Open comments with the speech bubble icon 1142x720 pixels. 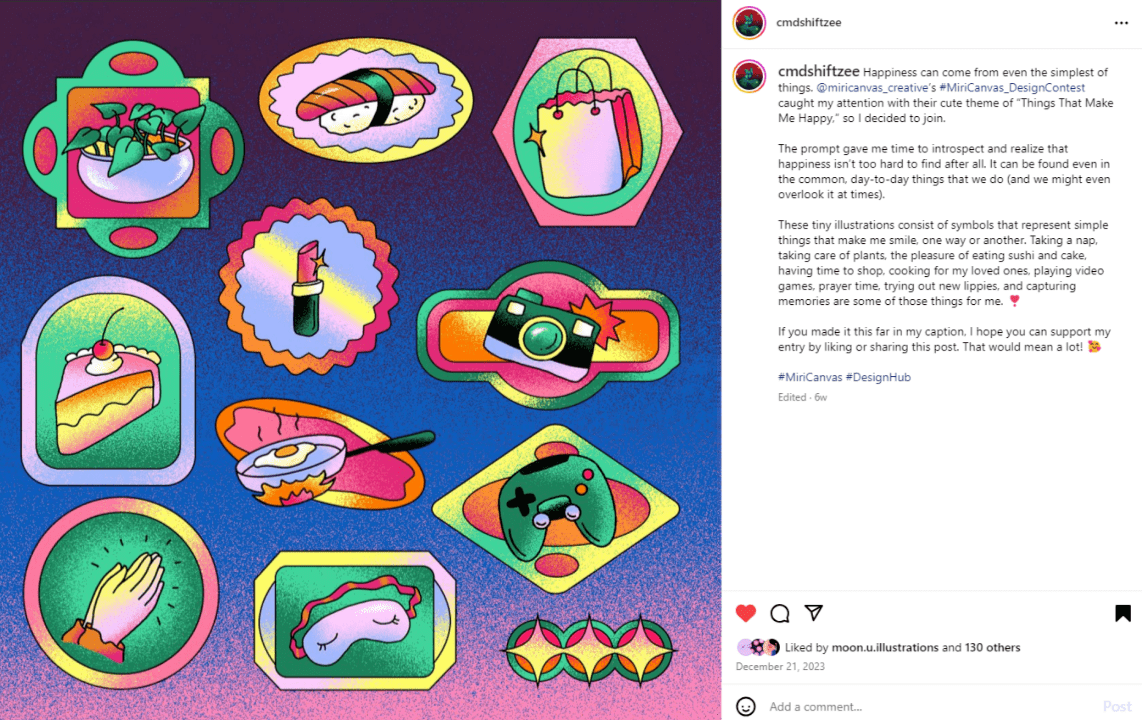click(779, 613)
